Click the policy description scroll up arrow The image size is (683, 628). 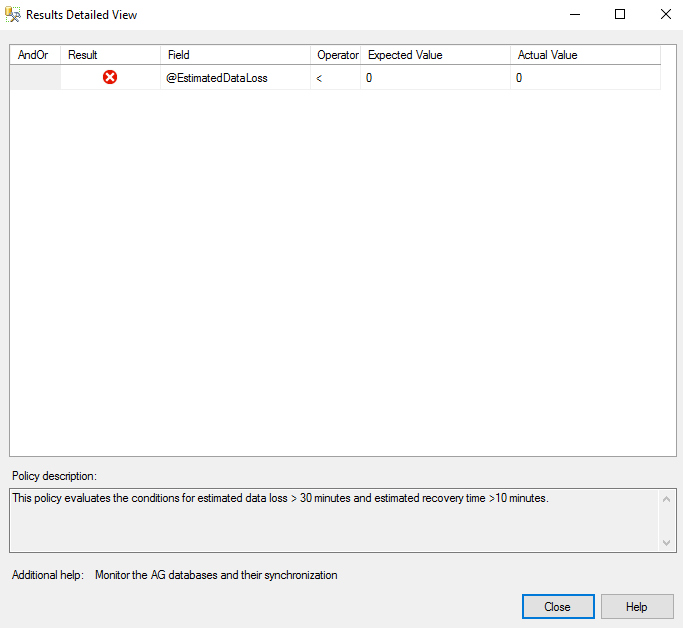click(666, 499)
